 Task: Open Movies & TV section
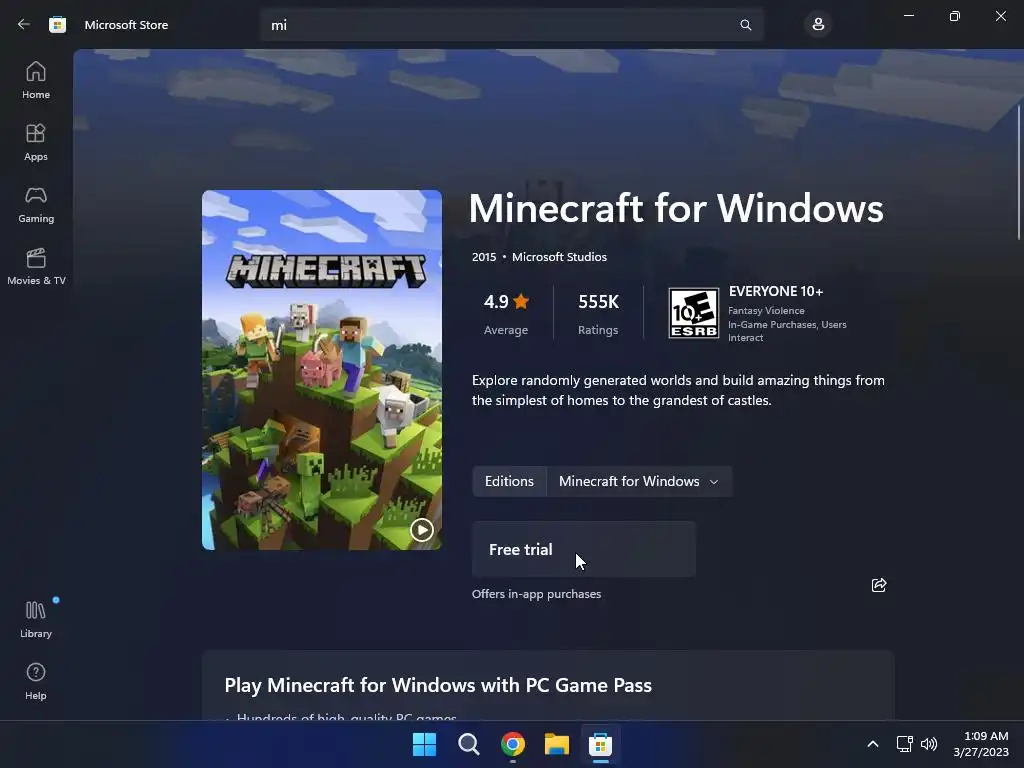point(36,266)
